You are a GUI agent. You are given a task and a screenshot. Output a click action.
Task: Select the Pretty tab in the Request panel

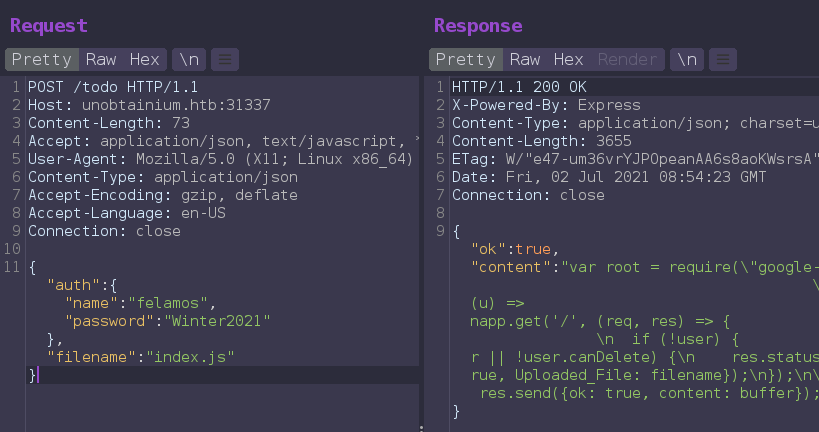point(41,59)
